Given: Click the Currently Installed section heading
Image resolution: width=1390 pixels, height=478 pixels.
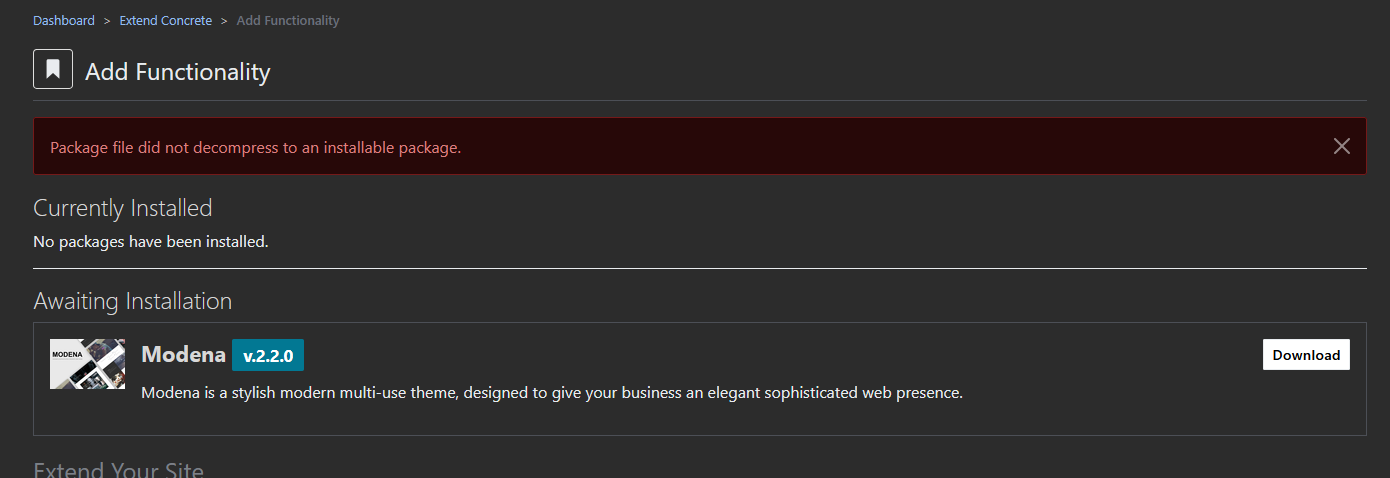Looking at the screenshot, I should (x=123, y=208).
